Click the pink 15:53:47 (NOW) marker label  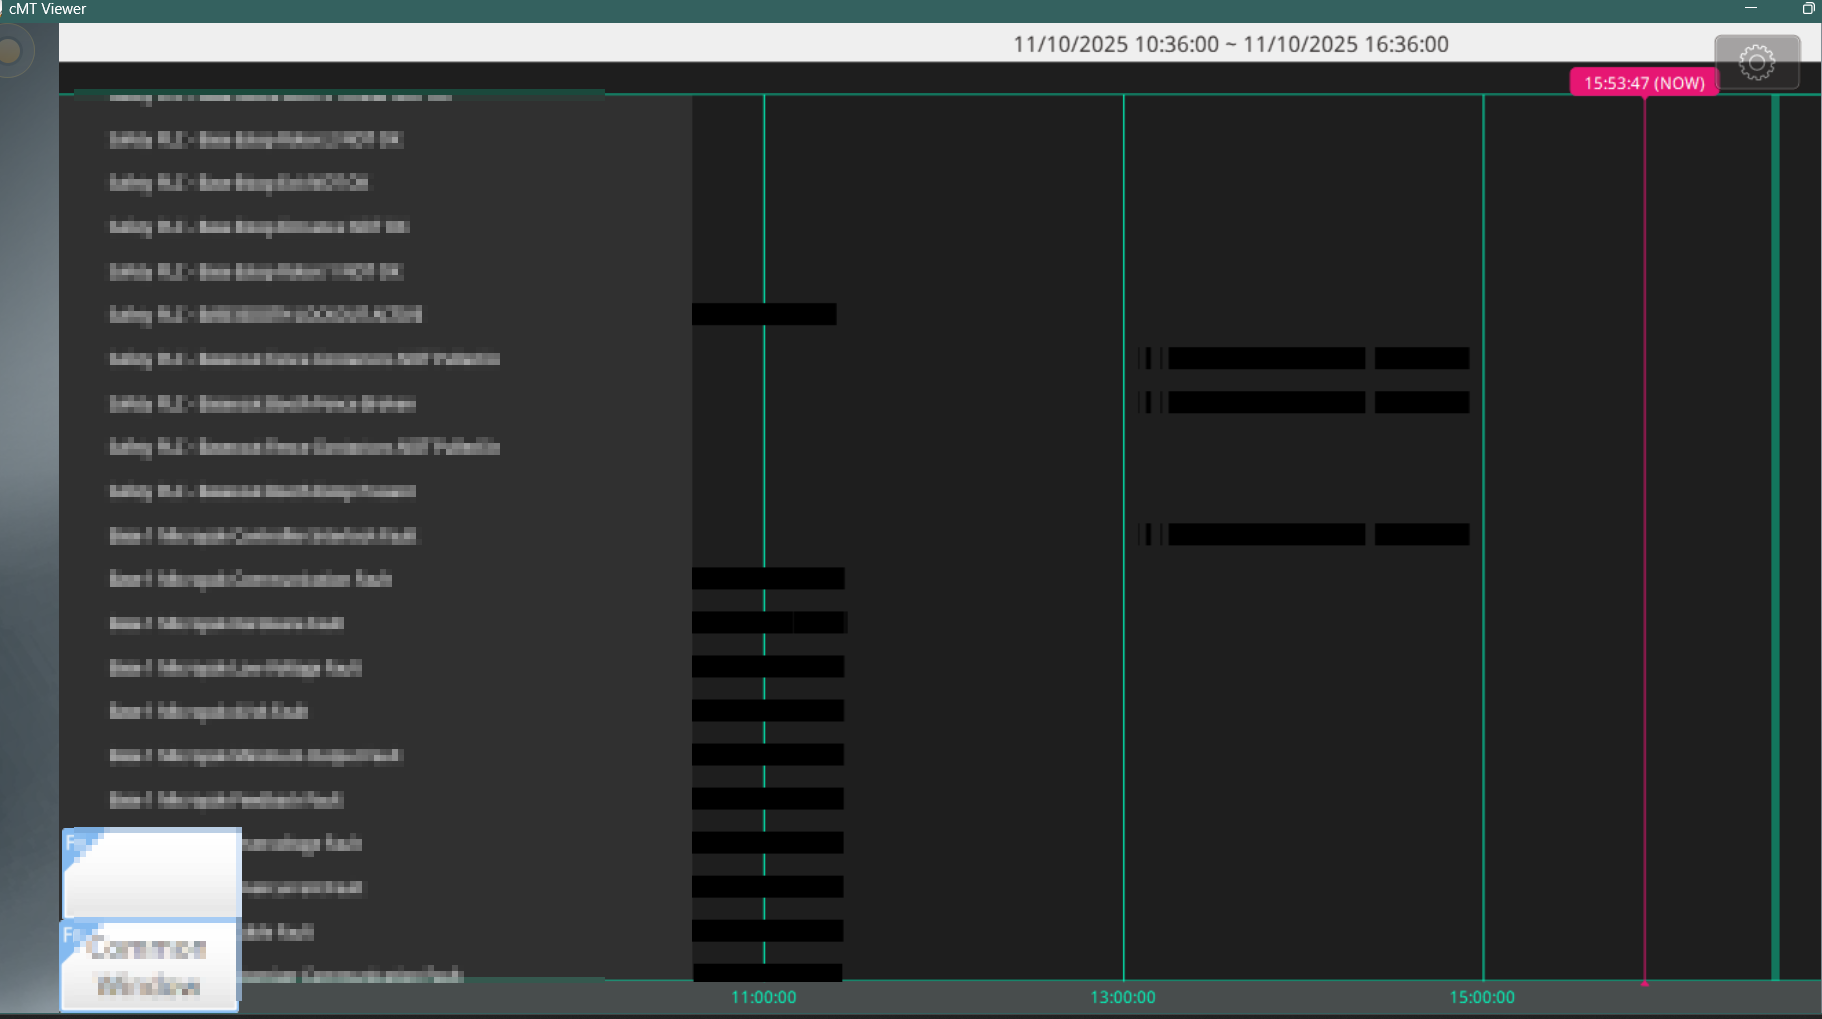tap(1643, 83)
